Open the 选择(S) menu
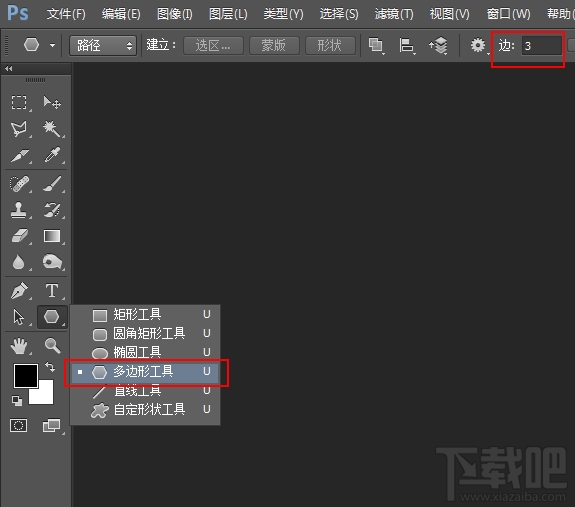575x507 pixels. click(x=339, y=14)
